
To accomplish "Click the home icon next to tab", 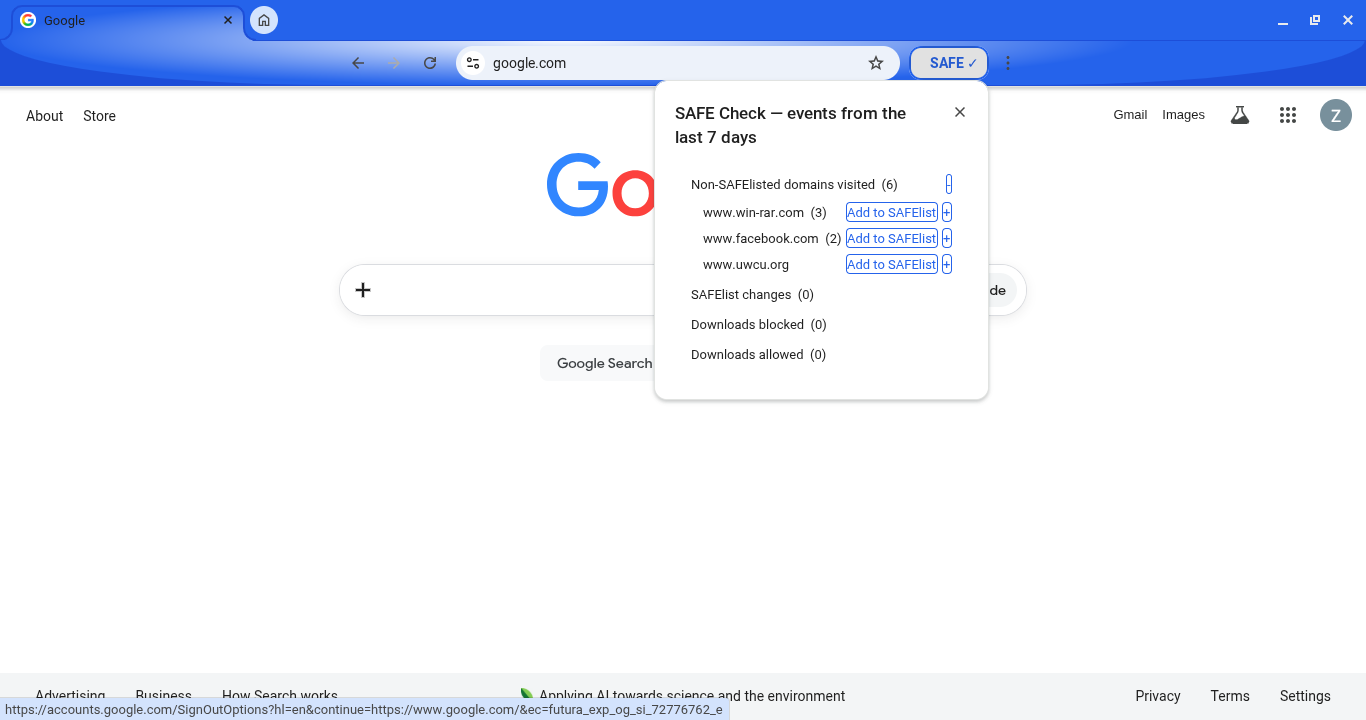I will pyautogui.click(x=264, y=20).
